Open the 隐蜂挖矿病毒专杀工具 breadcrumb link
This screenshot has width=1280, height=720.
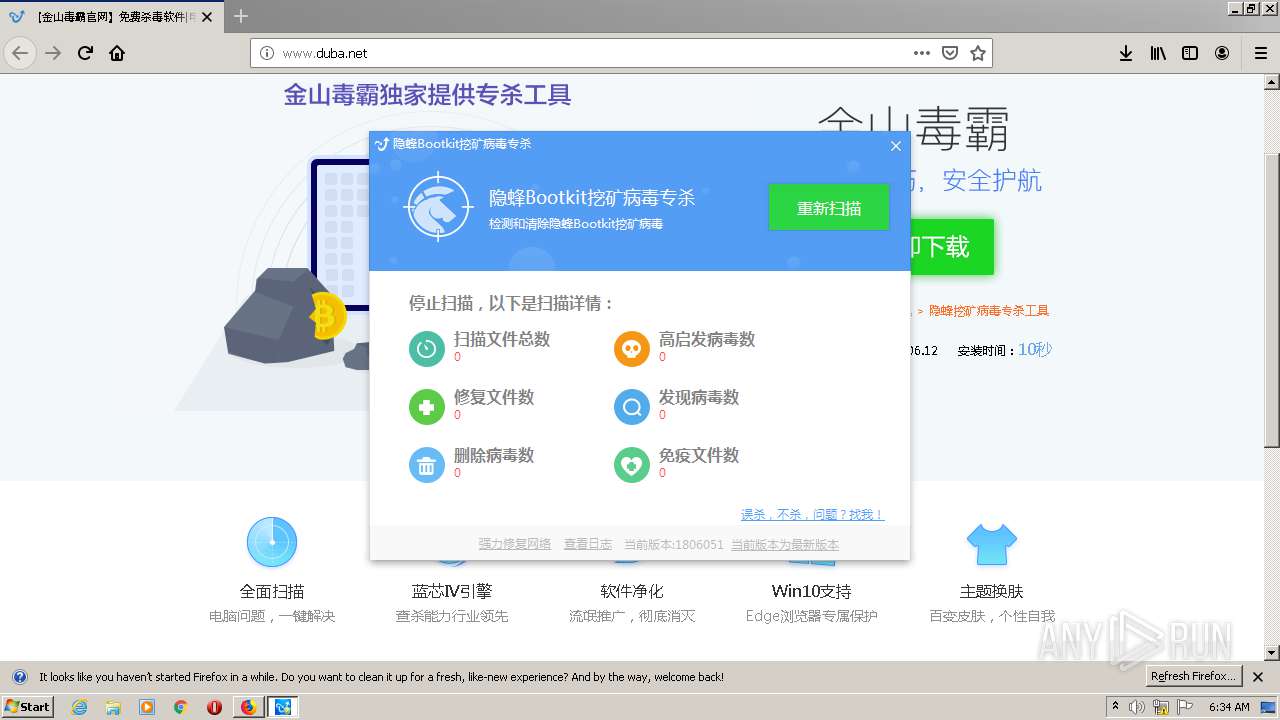coord(989,311)
